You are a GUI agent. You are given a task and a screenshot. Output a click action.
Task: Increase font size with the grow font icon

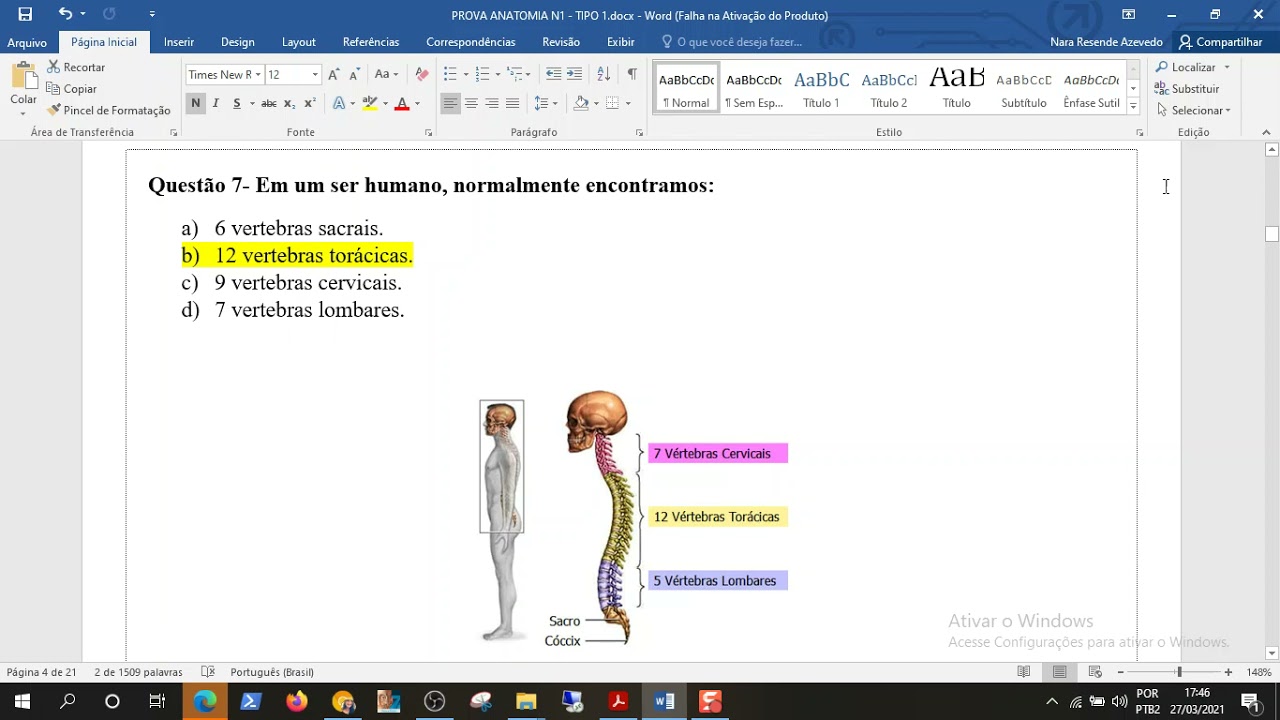pyautogui.click(x=334, y=75)
